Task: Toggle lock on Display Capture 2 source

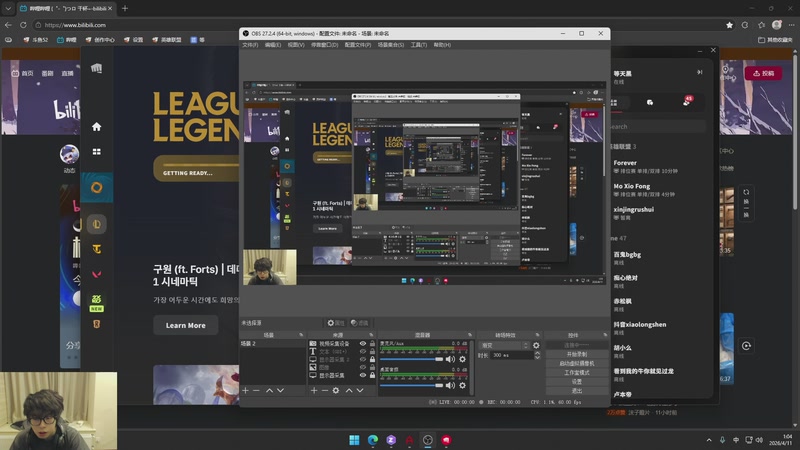Action: (x=372, y=359)
